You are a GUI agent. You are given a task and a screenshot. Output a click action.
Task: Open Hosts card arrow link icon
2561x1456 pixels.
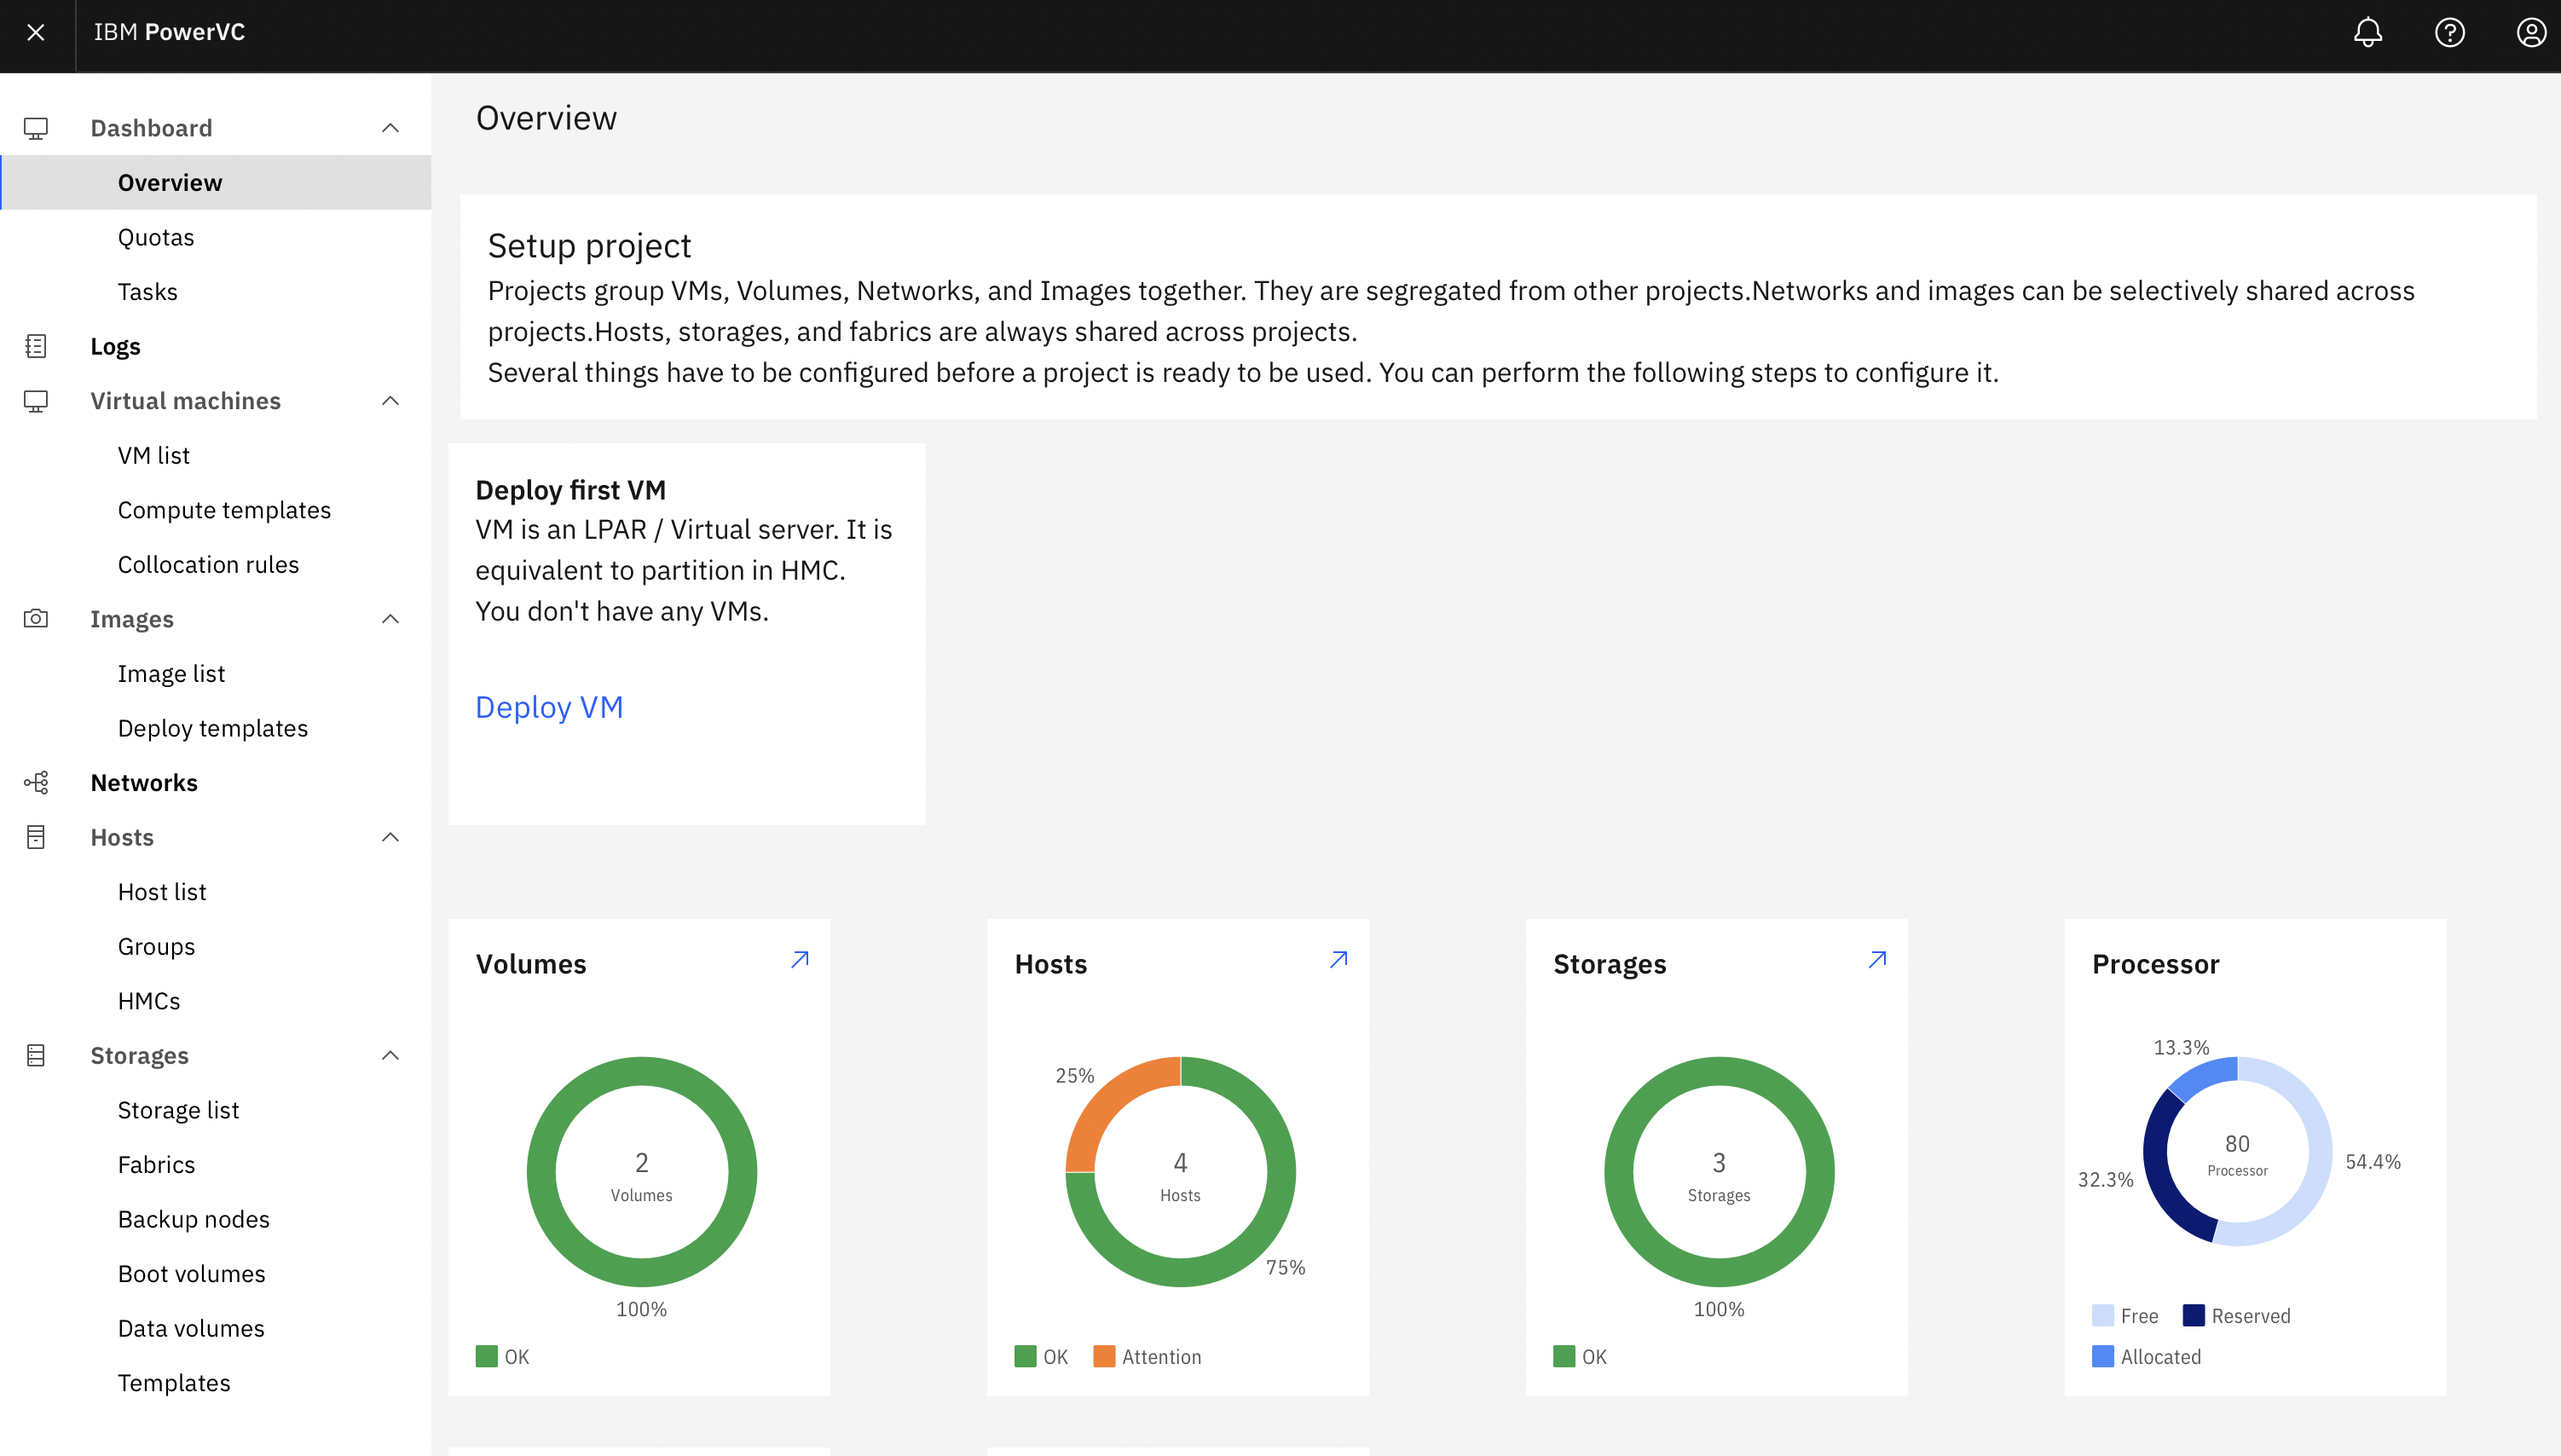pos(1338,959)
